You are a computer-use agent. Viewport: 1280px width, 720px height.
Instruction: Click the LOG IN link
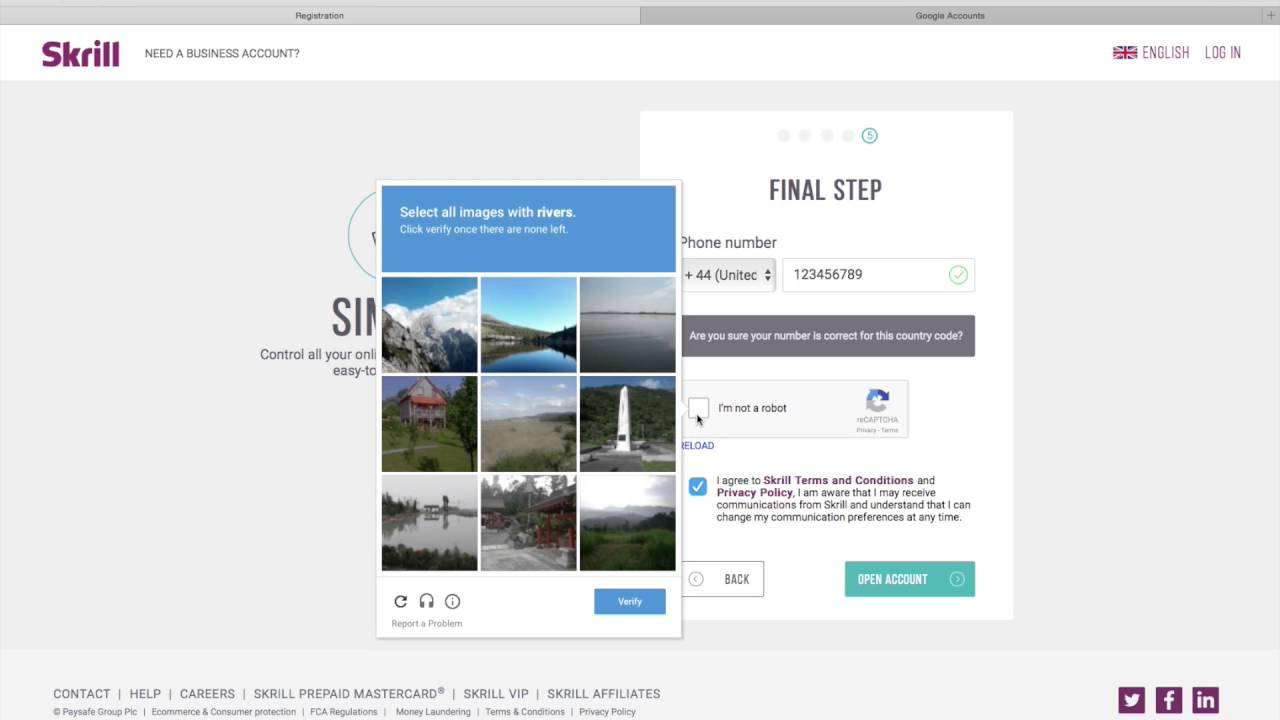(x=1222, y=53)
